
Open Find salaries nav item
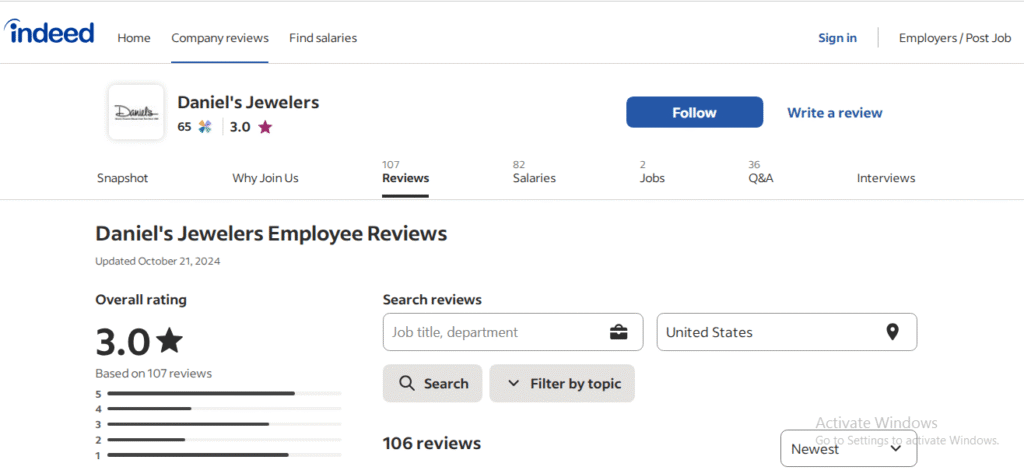point(323,38)
